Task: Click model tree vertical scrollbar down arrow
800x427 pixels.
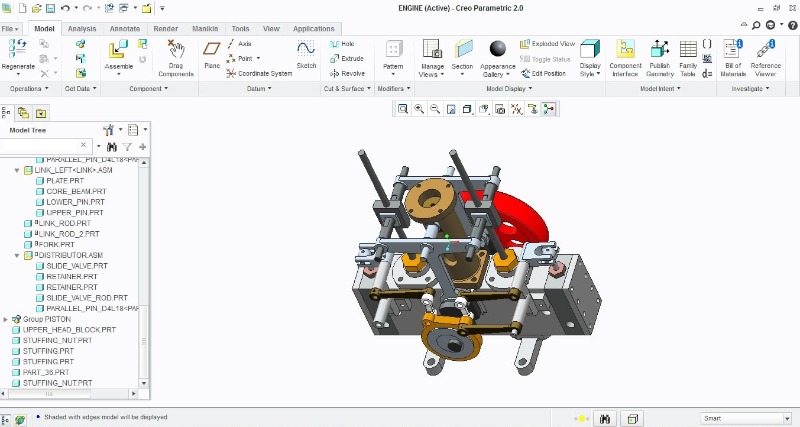Action: 143,383
